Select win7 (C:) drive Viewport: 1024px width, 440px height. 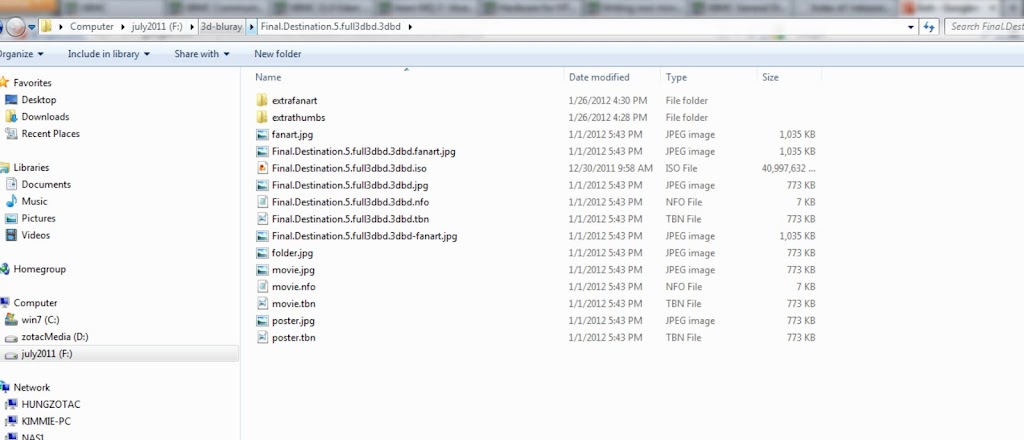[x=40, y=320]
